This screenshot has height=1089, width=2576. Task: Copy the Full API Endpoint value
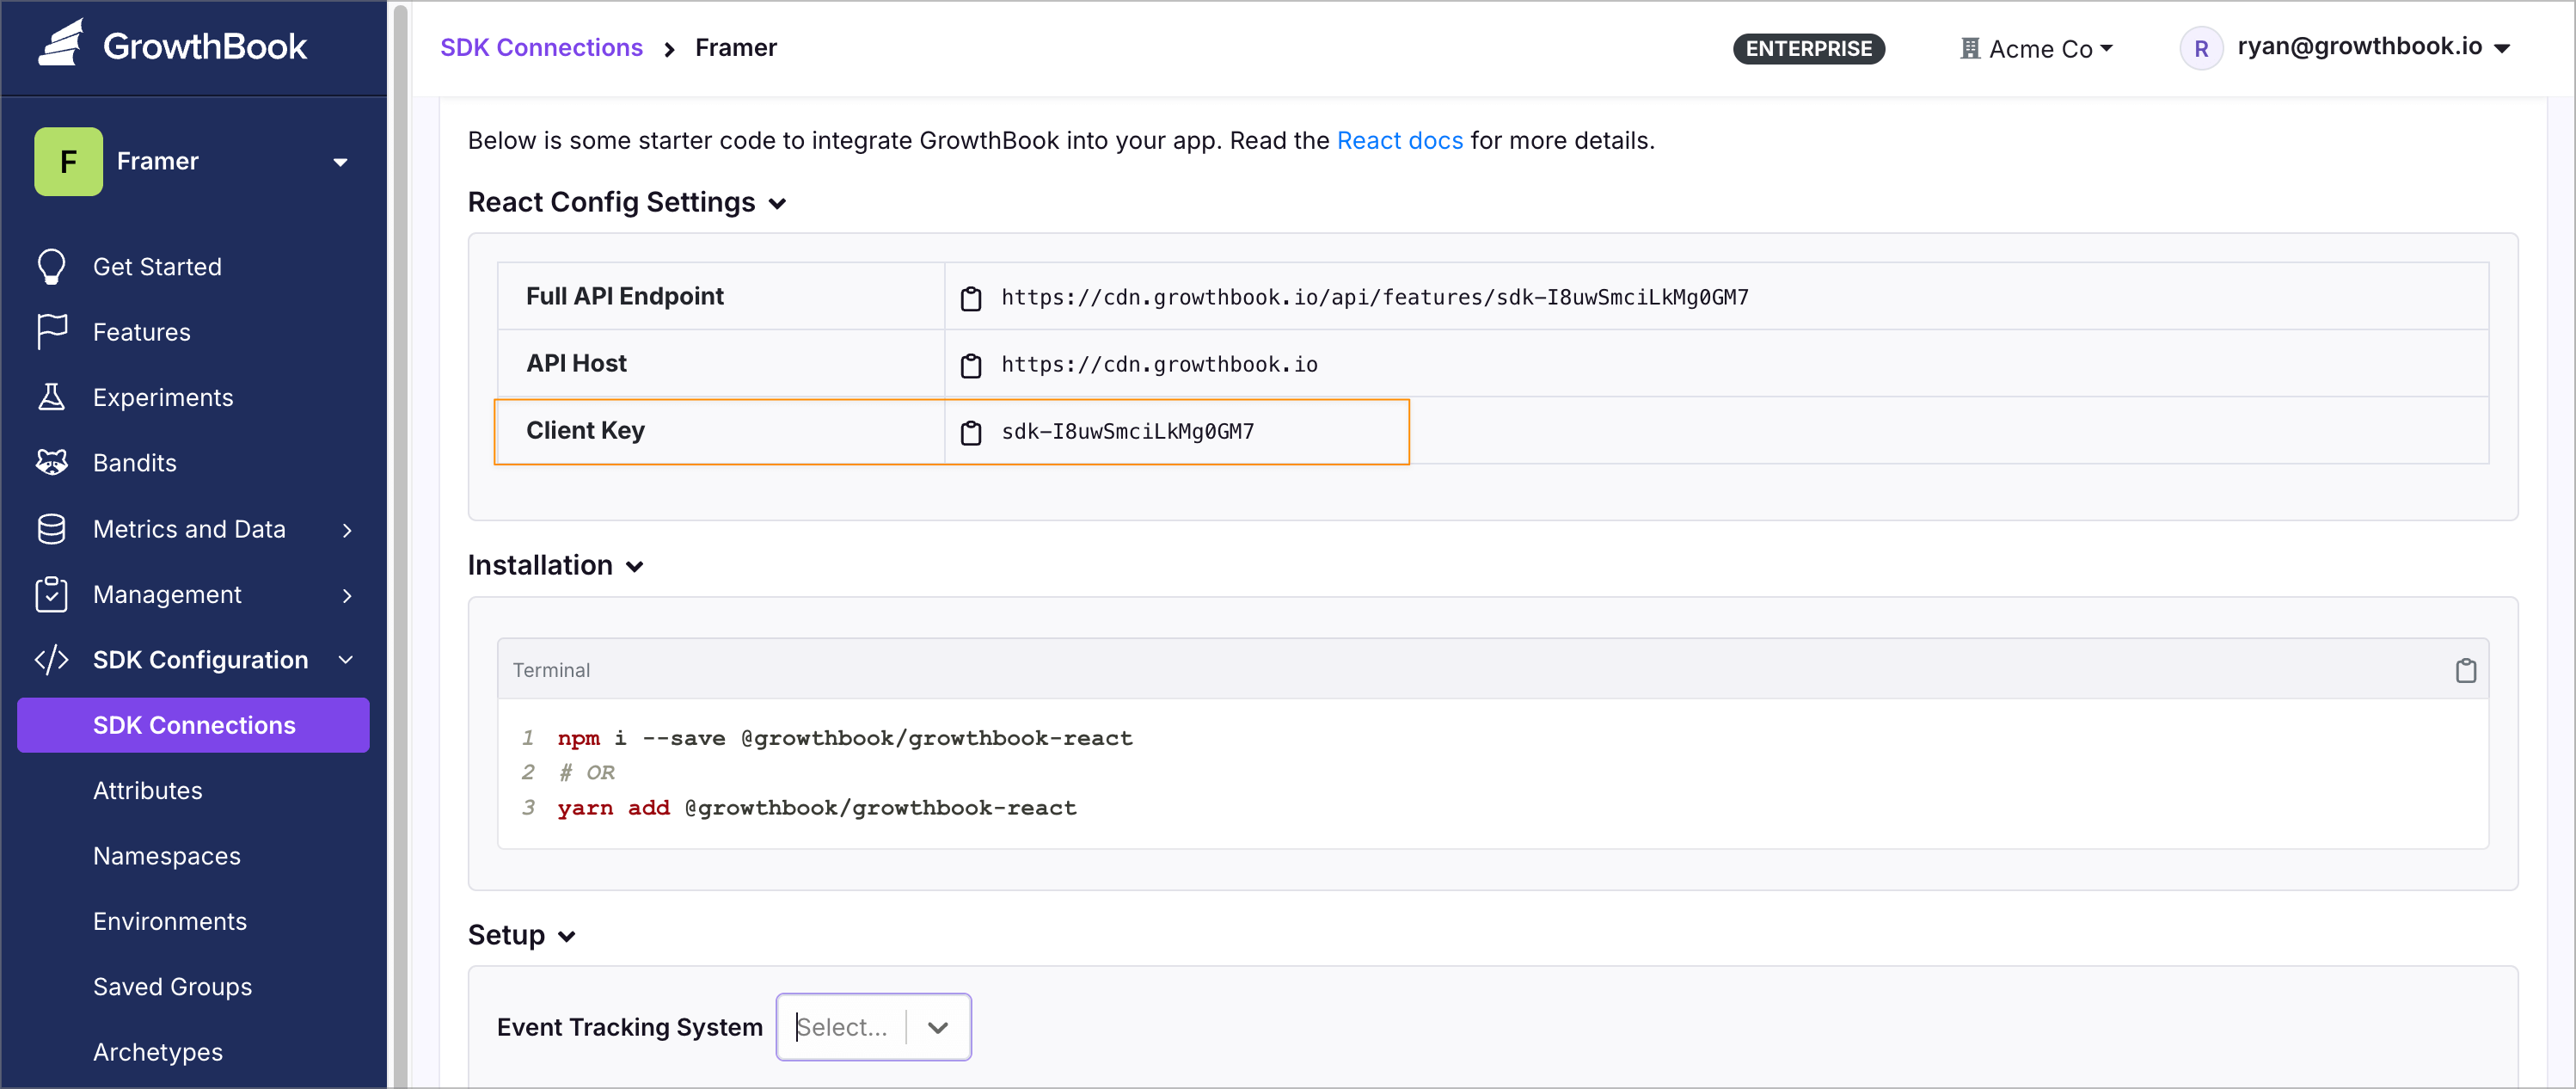click(971, 298)
